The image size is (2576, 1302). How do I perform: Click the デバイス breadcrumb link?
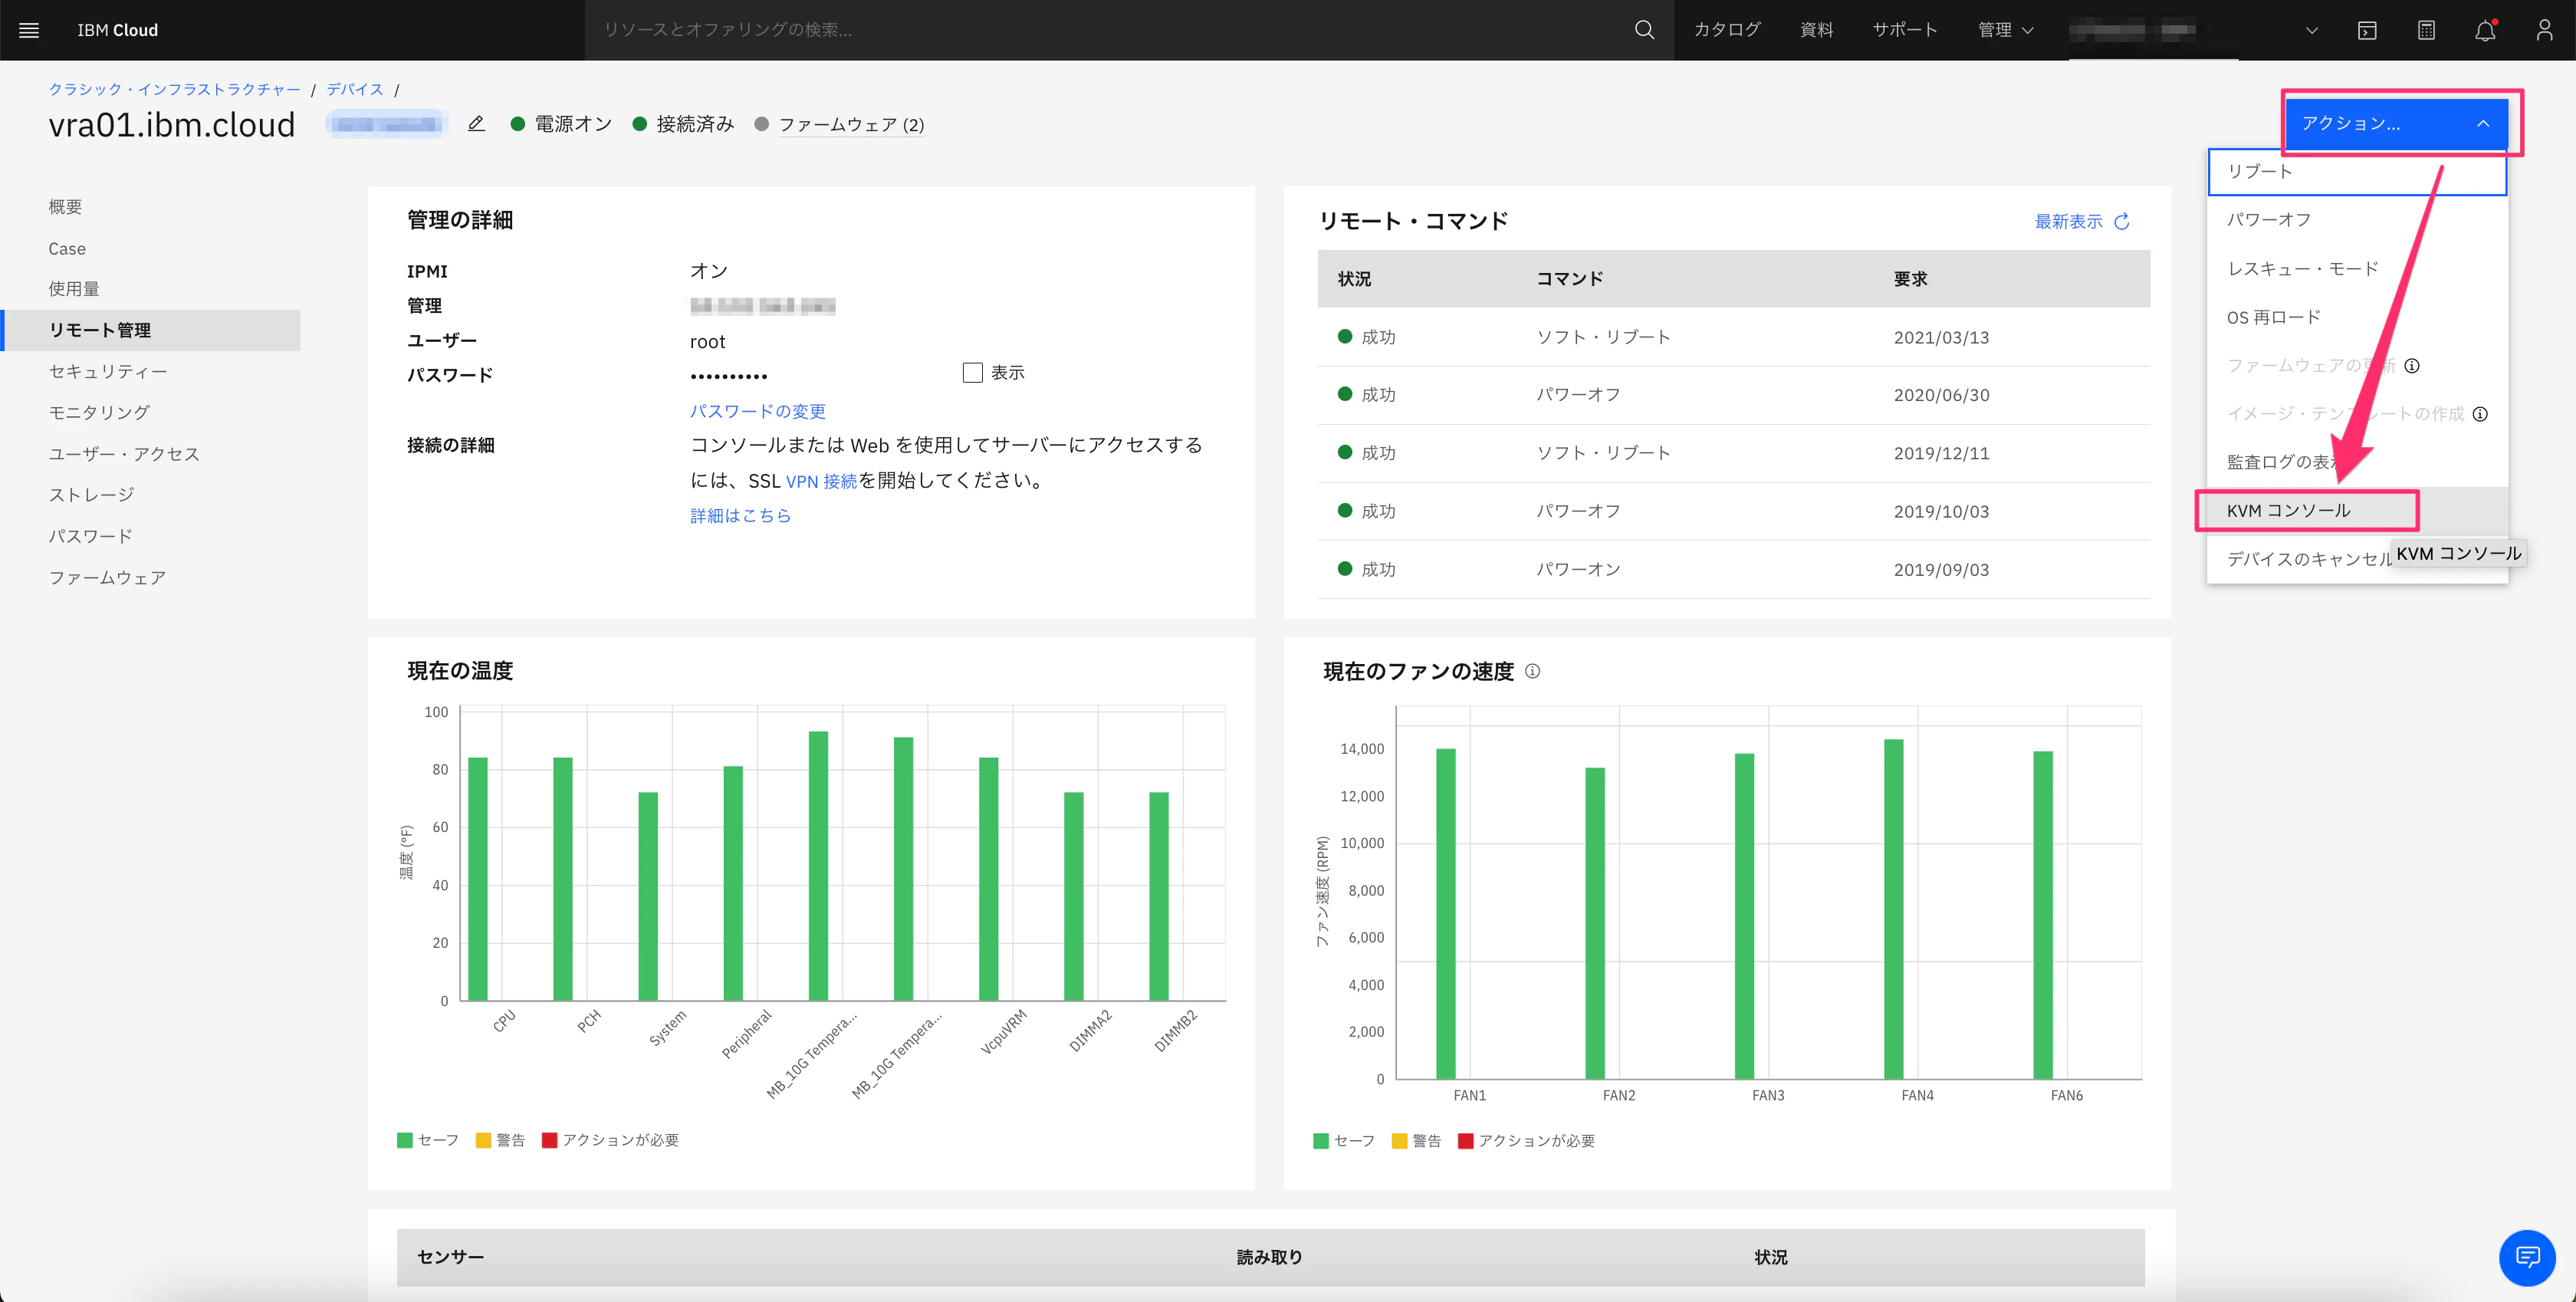click(x=355, y=89)
